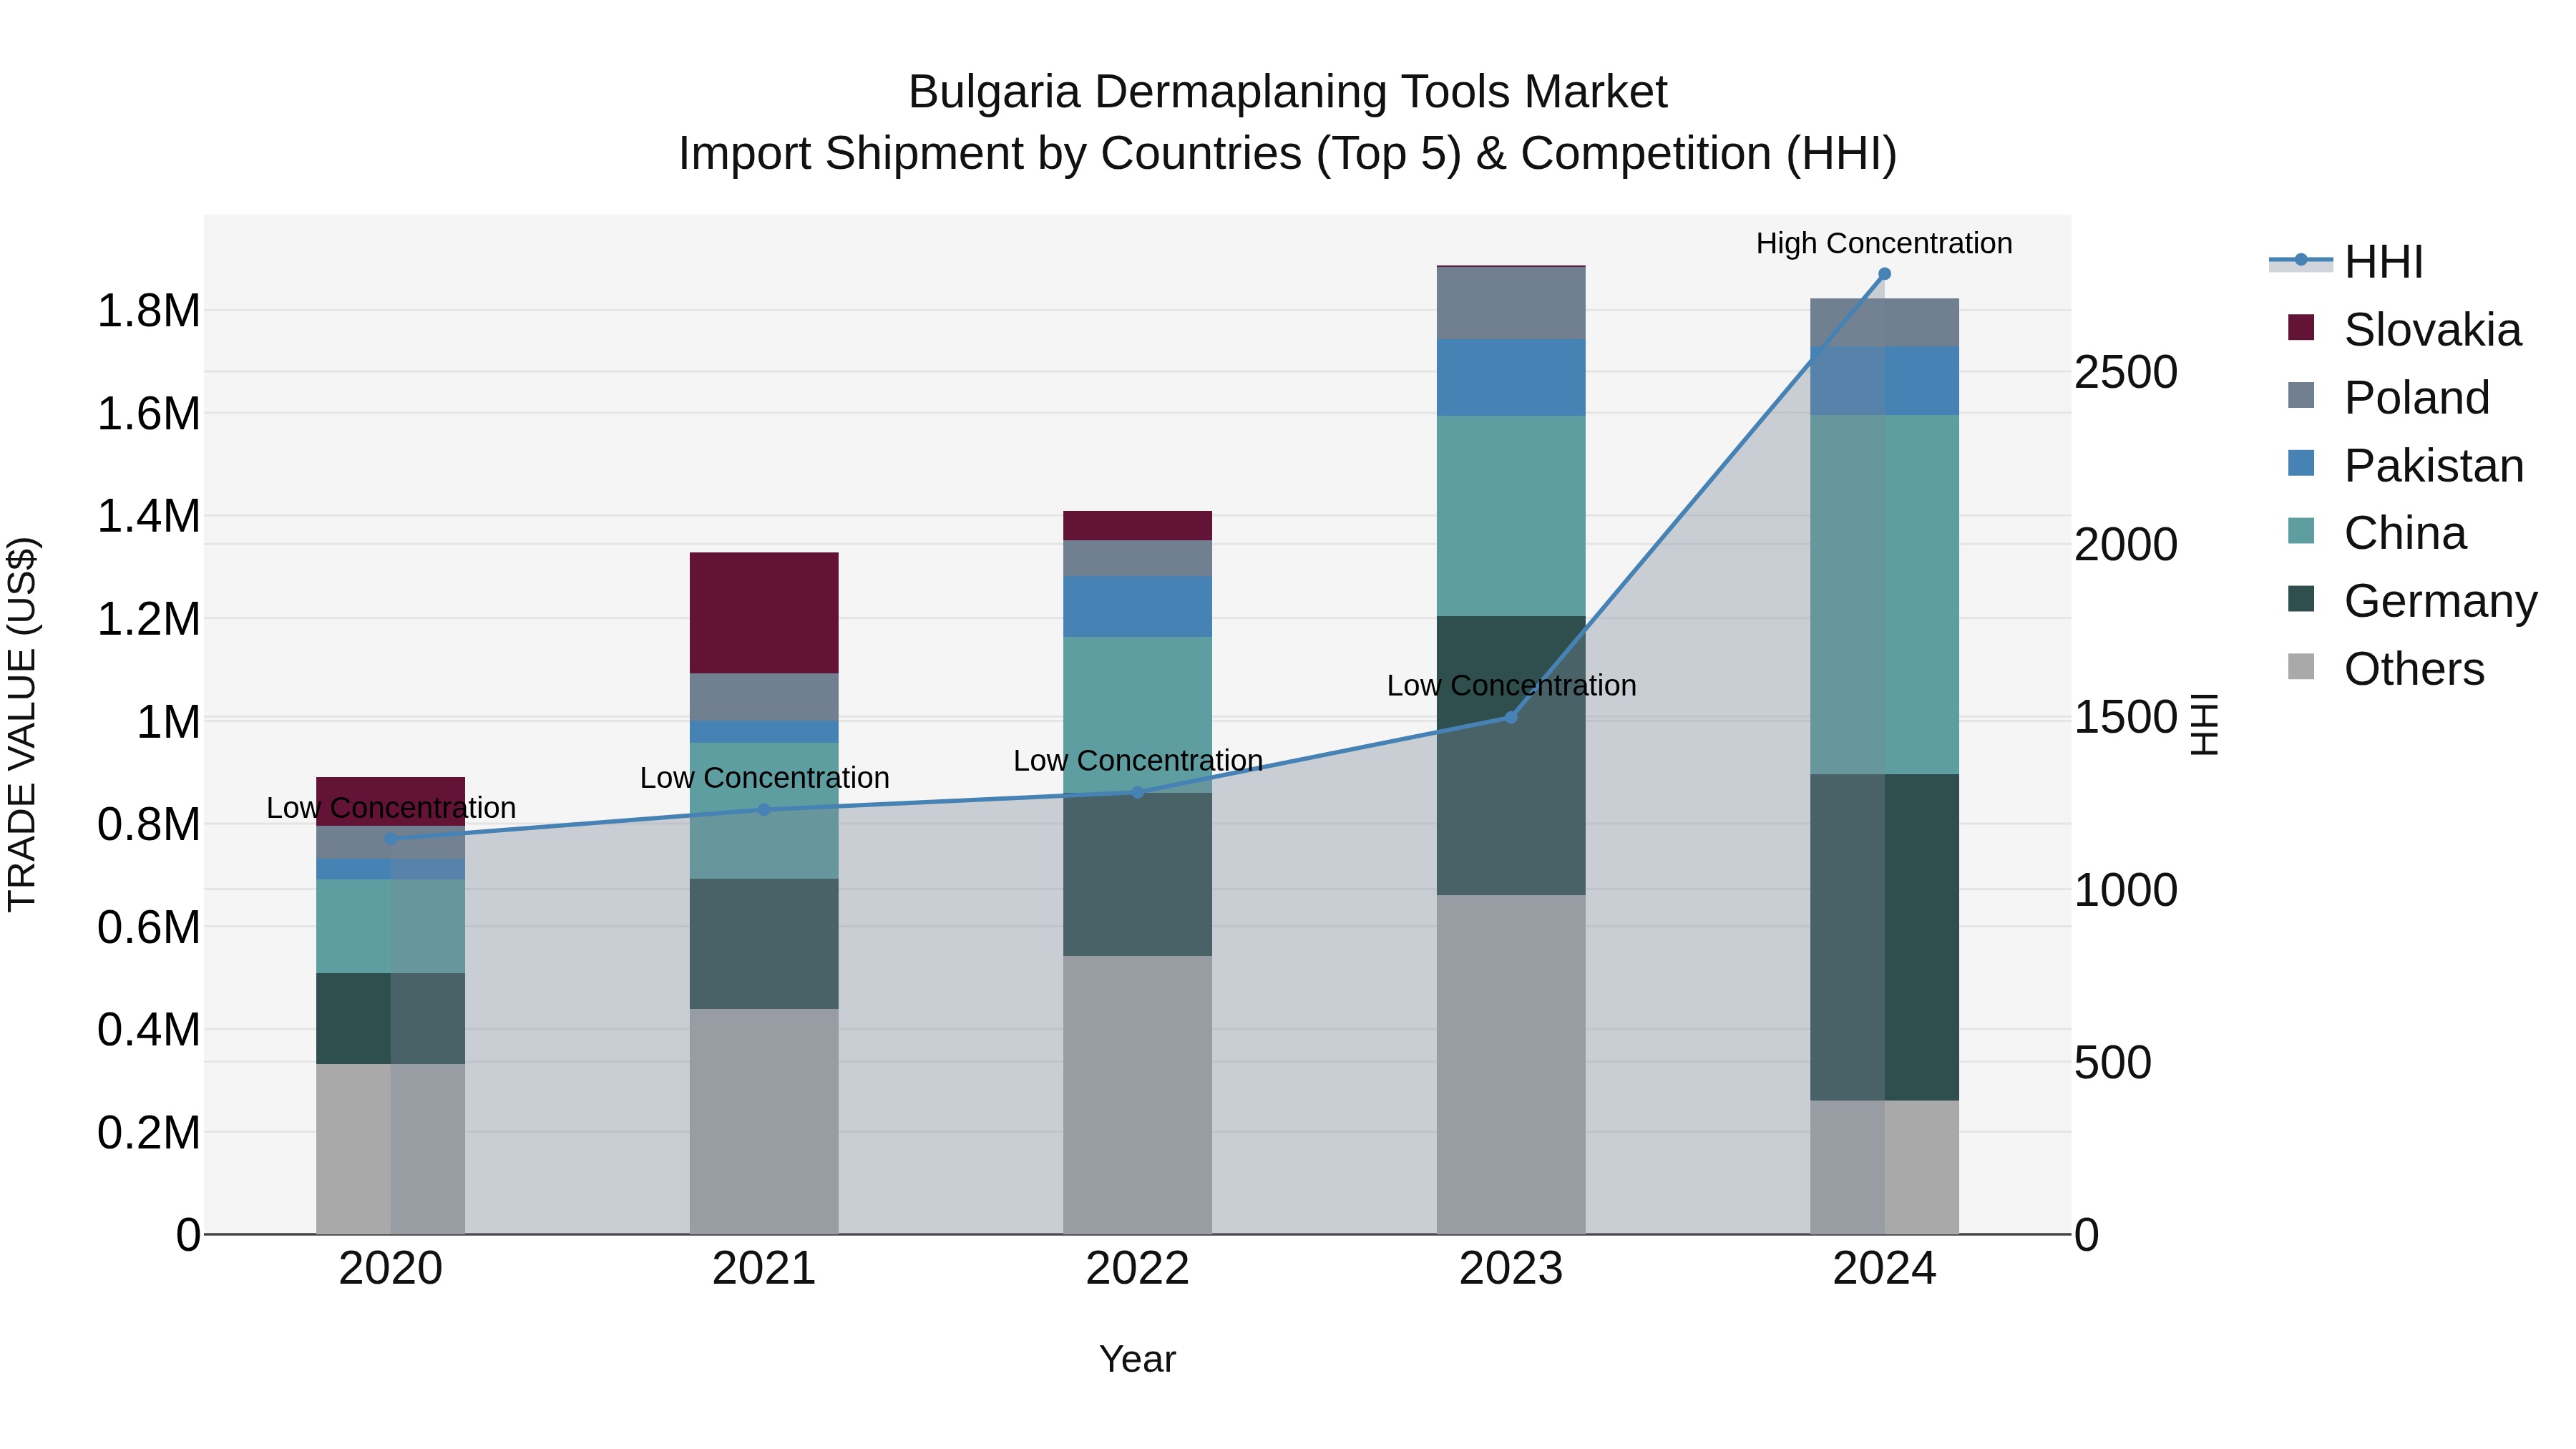Image resolution: width=2576 pixels, height=1449 pixels.
Task: Click the 2023 Poland bar segment
Action: click(x=1511, y=304)
